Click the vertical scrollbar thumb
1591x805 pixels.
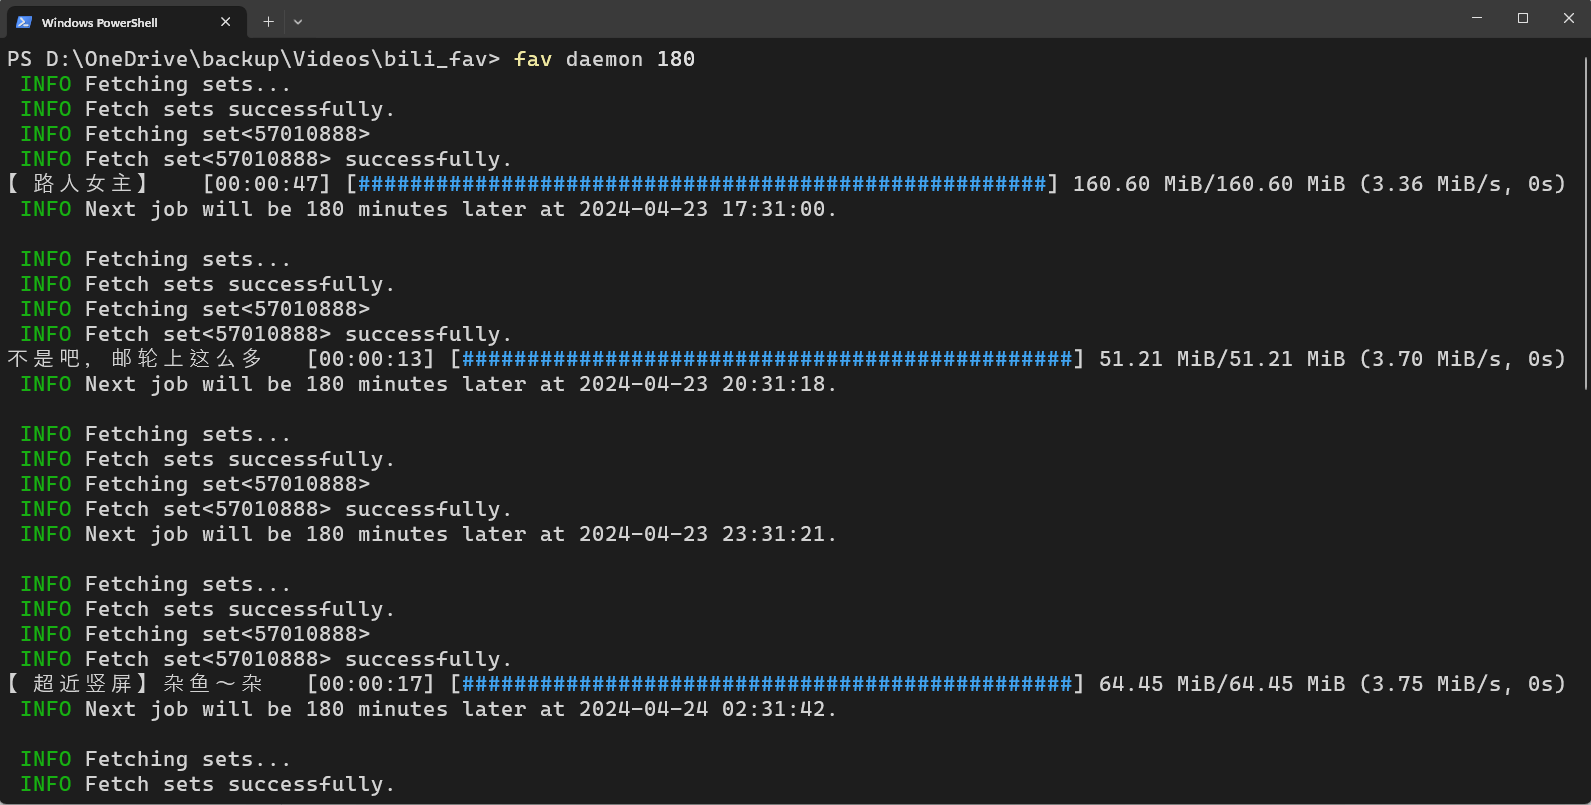[1586, 223]
